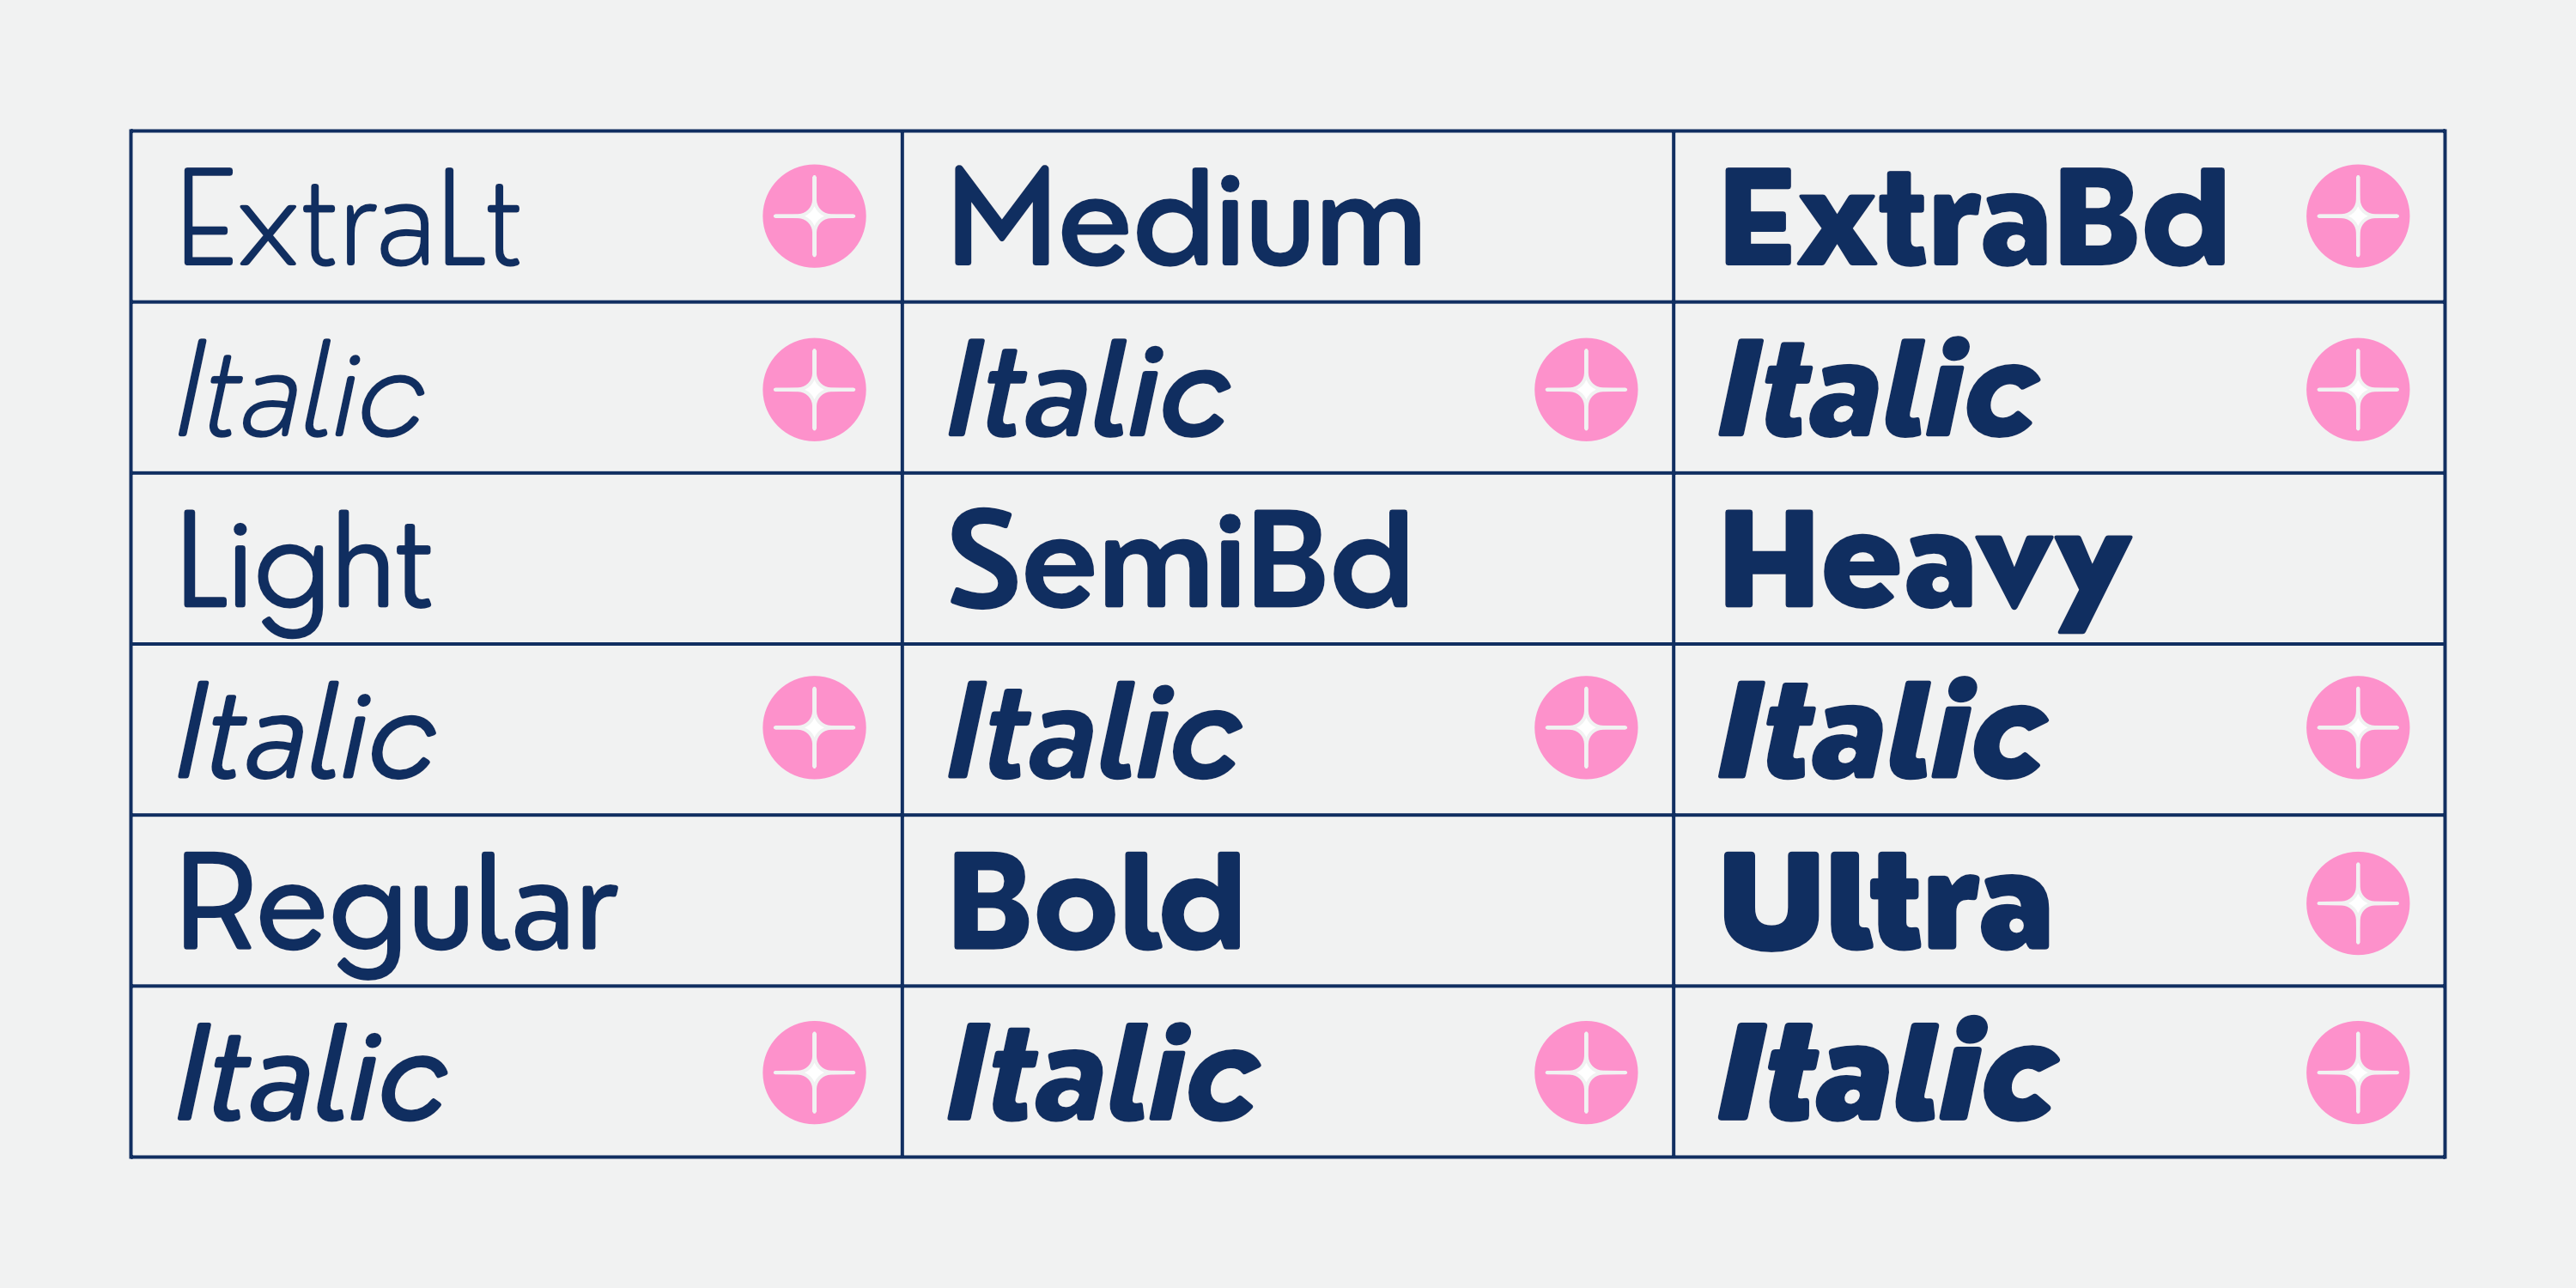
Task: Click the sparkle icon for Light Italic
Action: (814, 727)
